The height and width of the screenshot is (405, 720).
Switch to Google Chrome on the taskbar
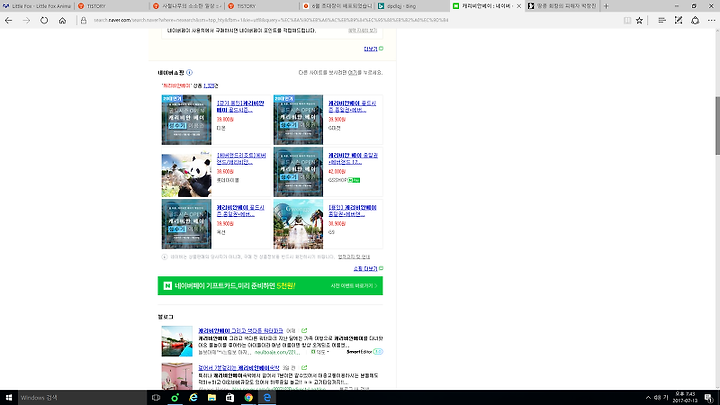pyautogui.click(x=248, y=398)
